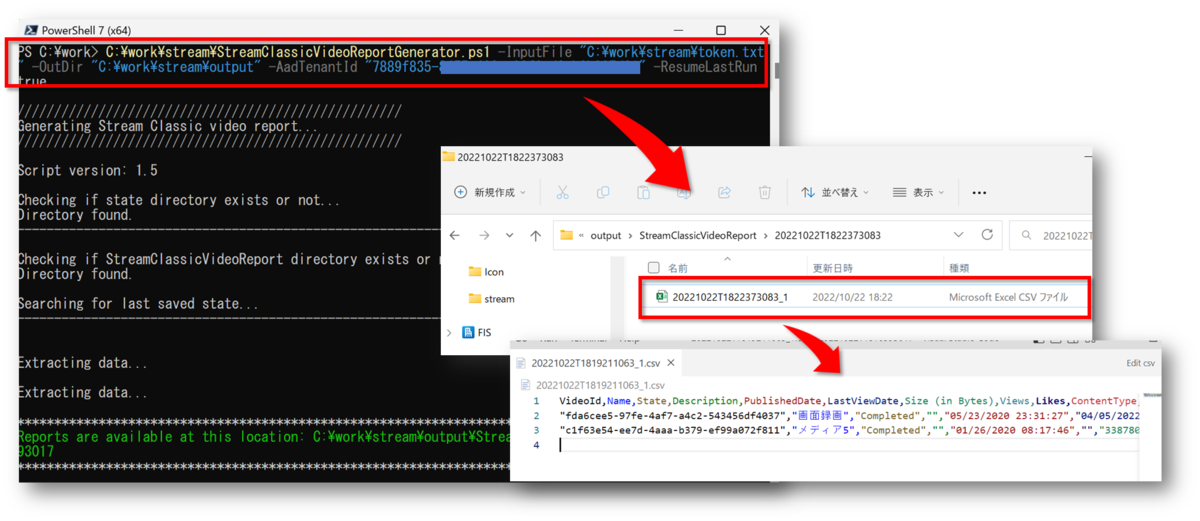Click 'output' in the Explorer breadcrumb

pos(605,236)
